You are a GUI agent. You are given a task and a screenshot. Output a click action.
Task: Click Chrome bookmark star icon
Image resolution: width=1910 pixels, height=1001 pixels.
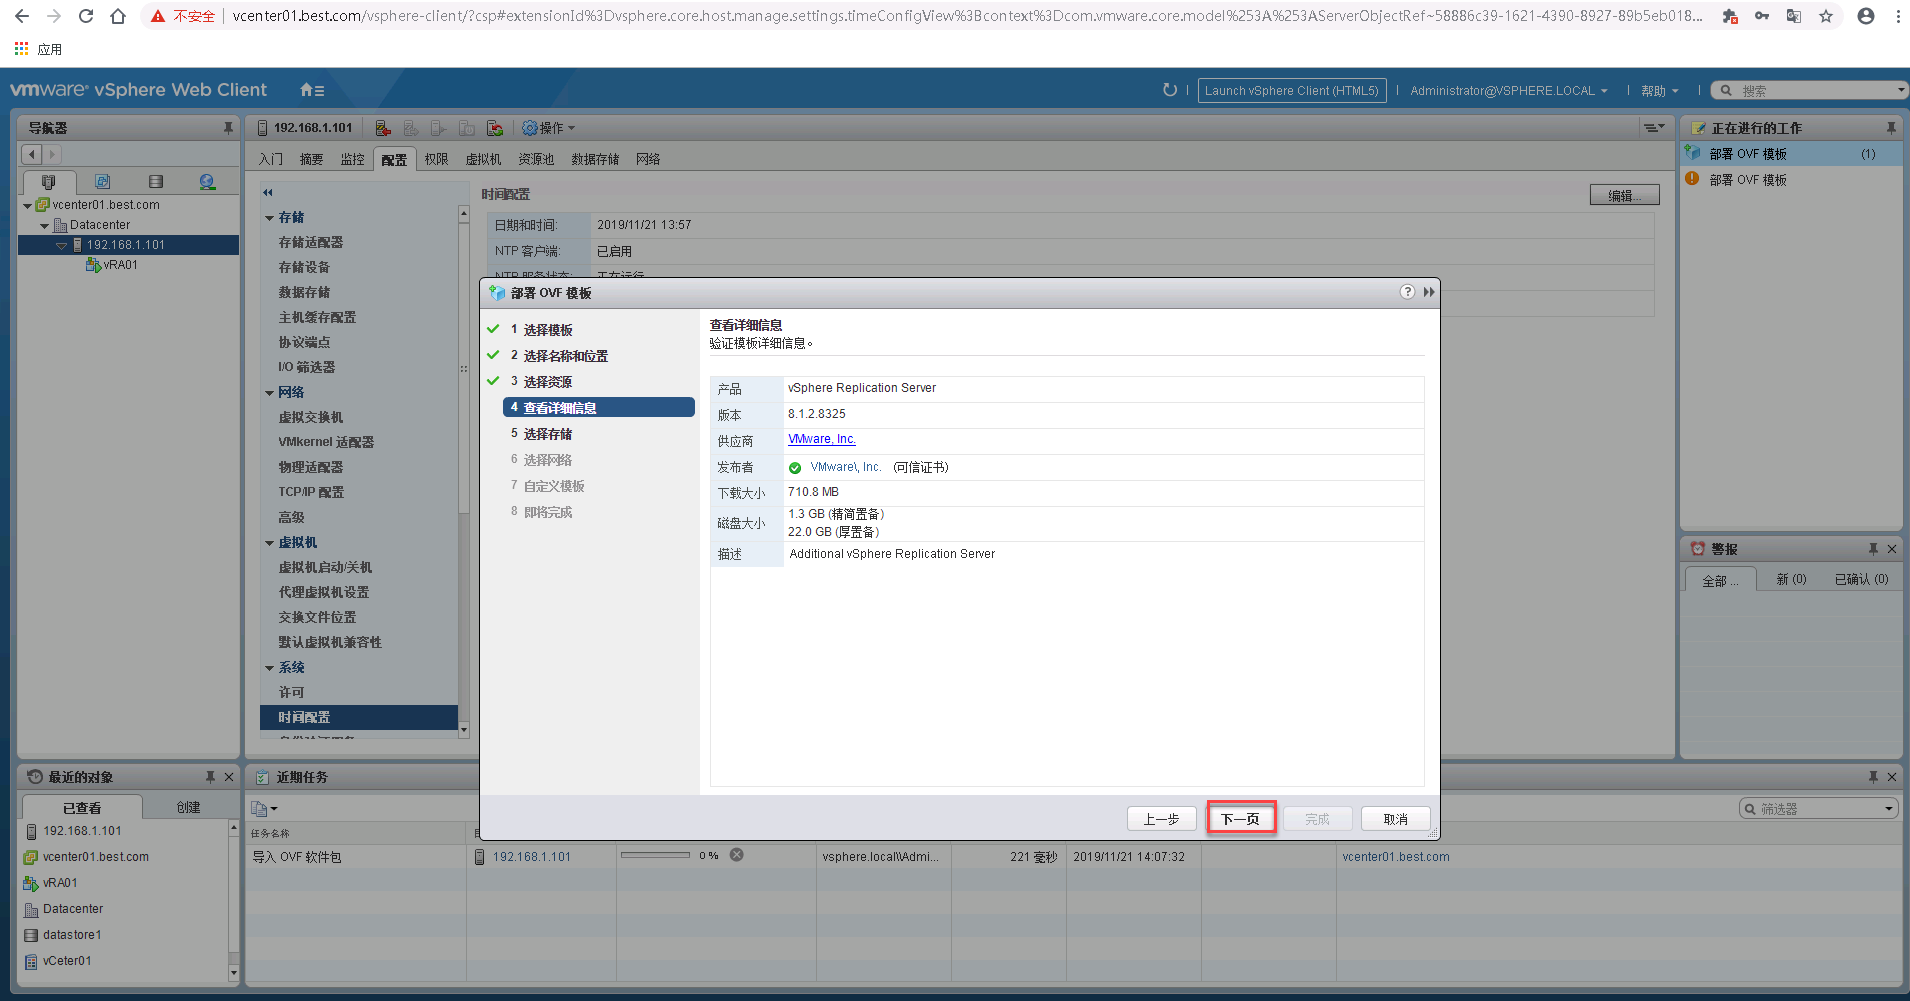pos(1826,16)
